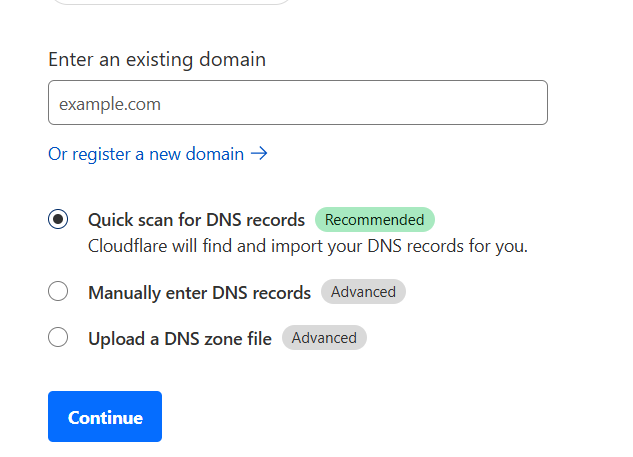Click the blue Continue button
Image resolution: width=633 pixels, height=457 pixels.
click(105, 417)
